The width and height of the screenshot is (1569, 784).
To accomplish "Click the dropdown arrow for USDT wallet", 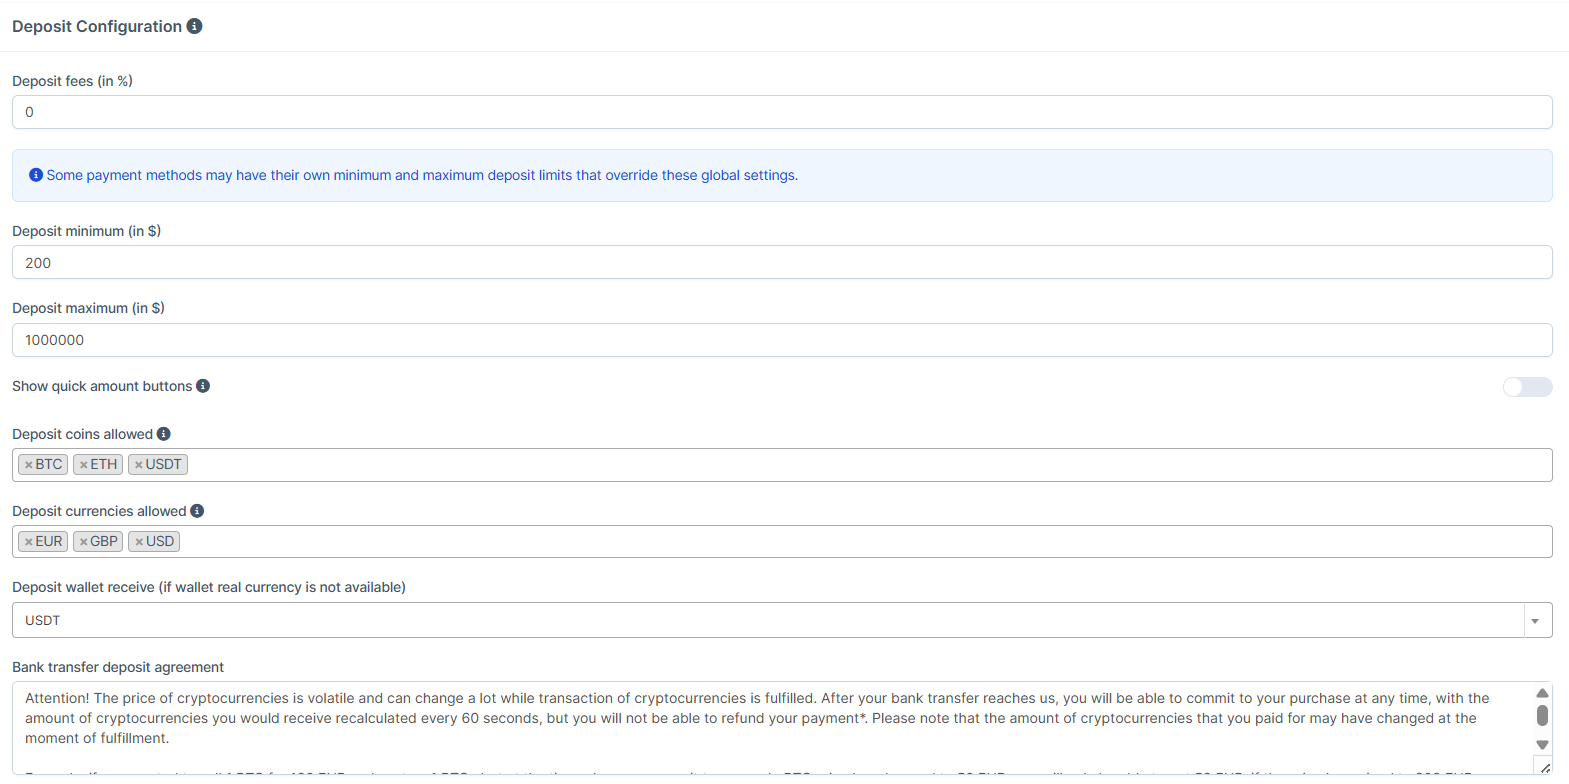I will (1535, 621).
